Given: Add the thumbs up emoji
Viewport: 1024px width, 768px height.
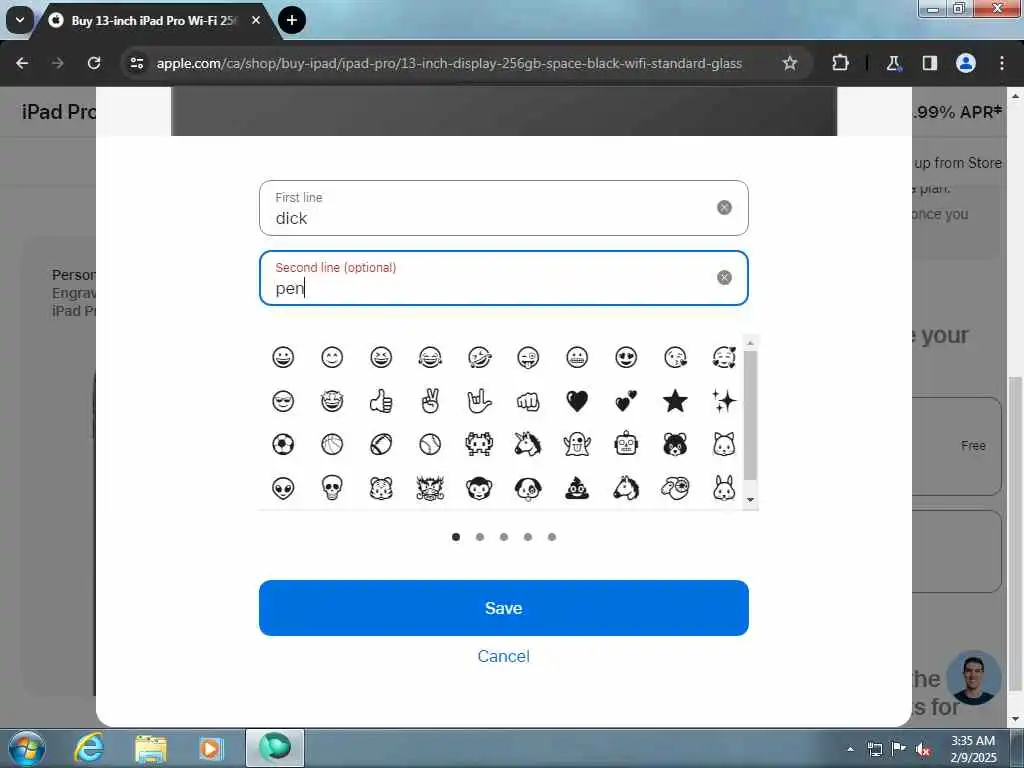Looking at the screenshot, I should click(x=381, y=401).
